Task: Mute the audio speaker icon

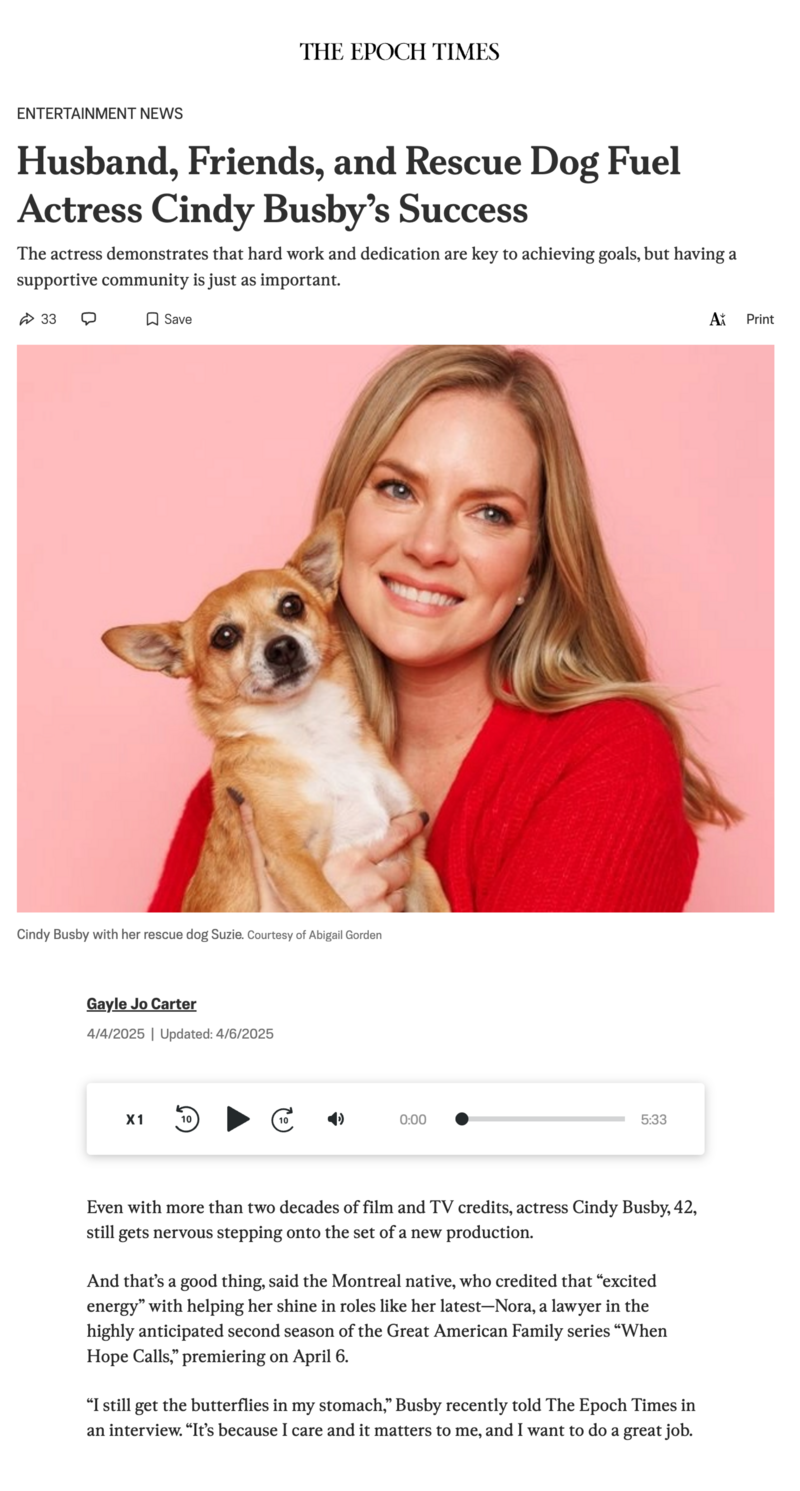Action: tap(336, 1119)
